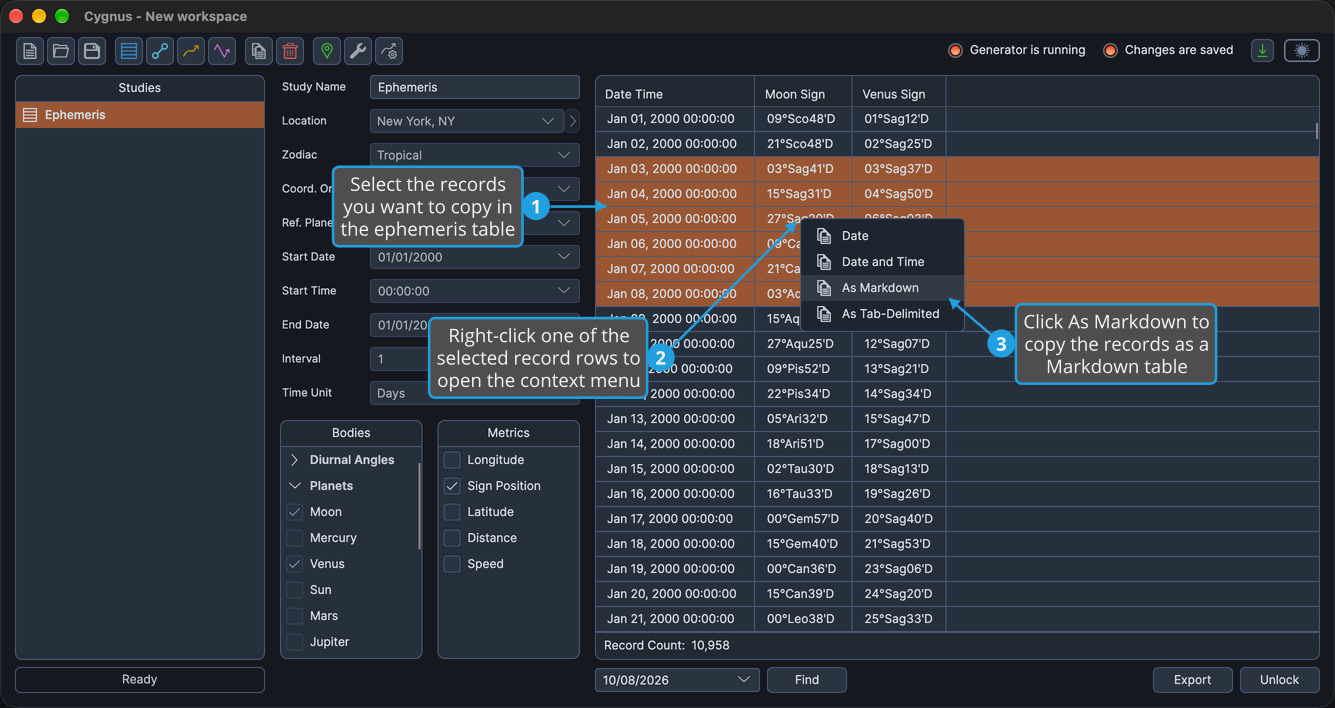
Task: Click the Unlock button
Action: tap(1279, 680)
